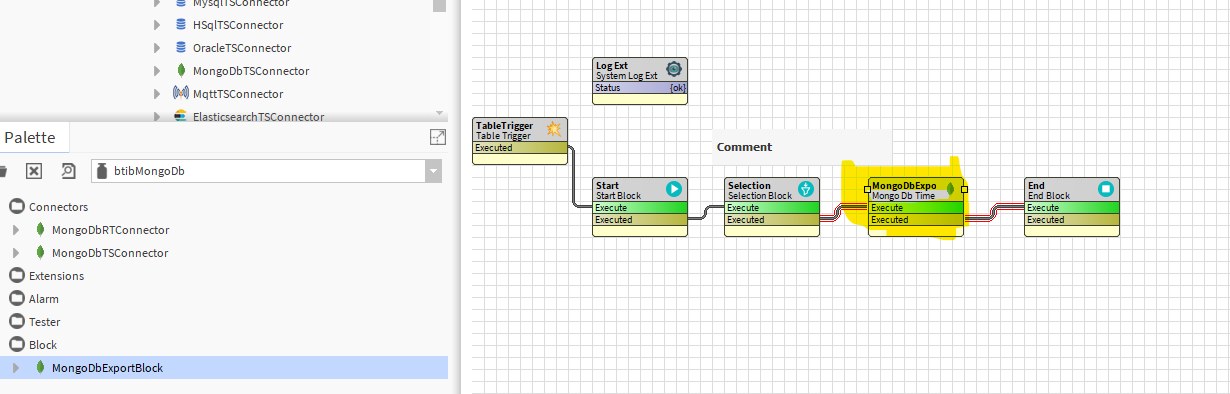Click the Extensions folder icon
Viewport: 1230px width, 394px height.
click(x=16, y=276)
